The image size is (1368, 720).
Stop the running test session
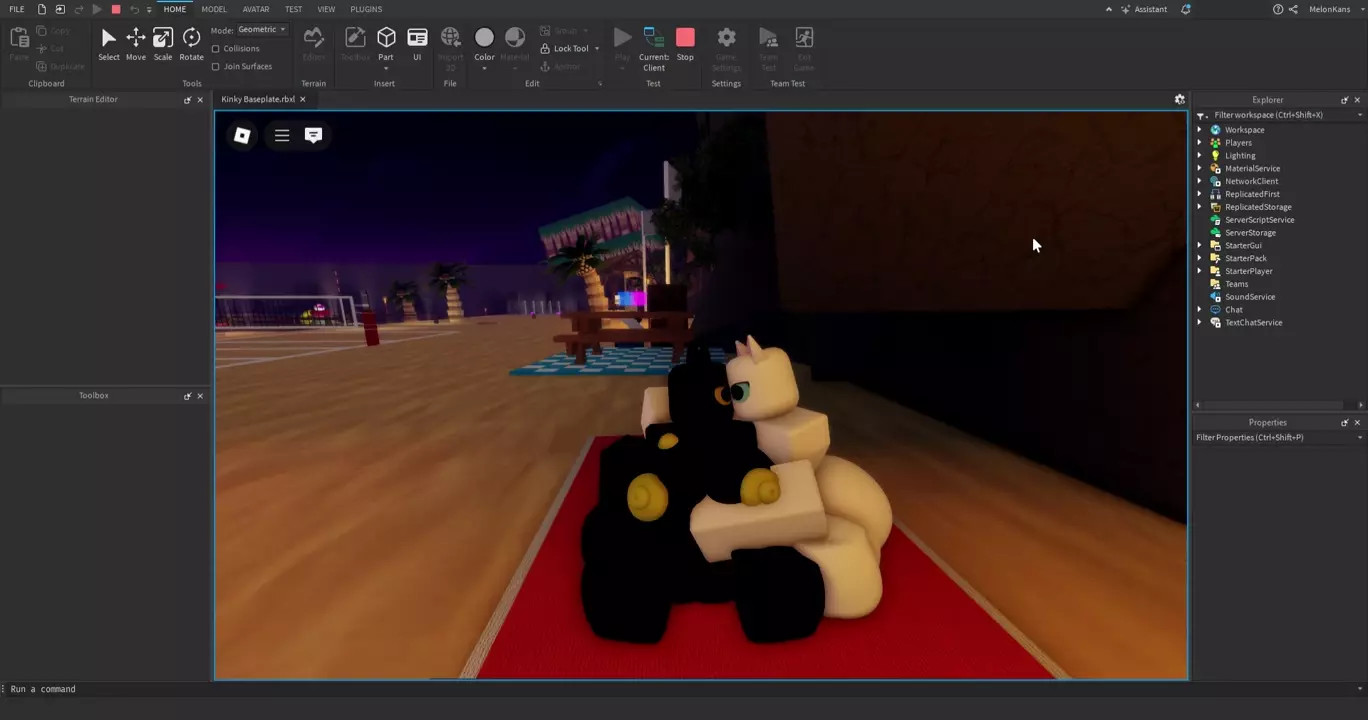pyautogui.click(x=685, y=44)
